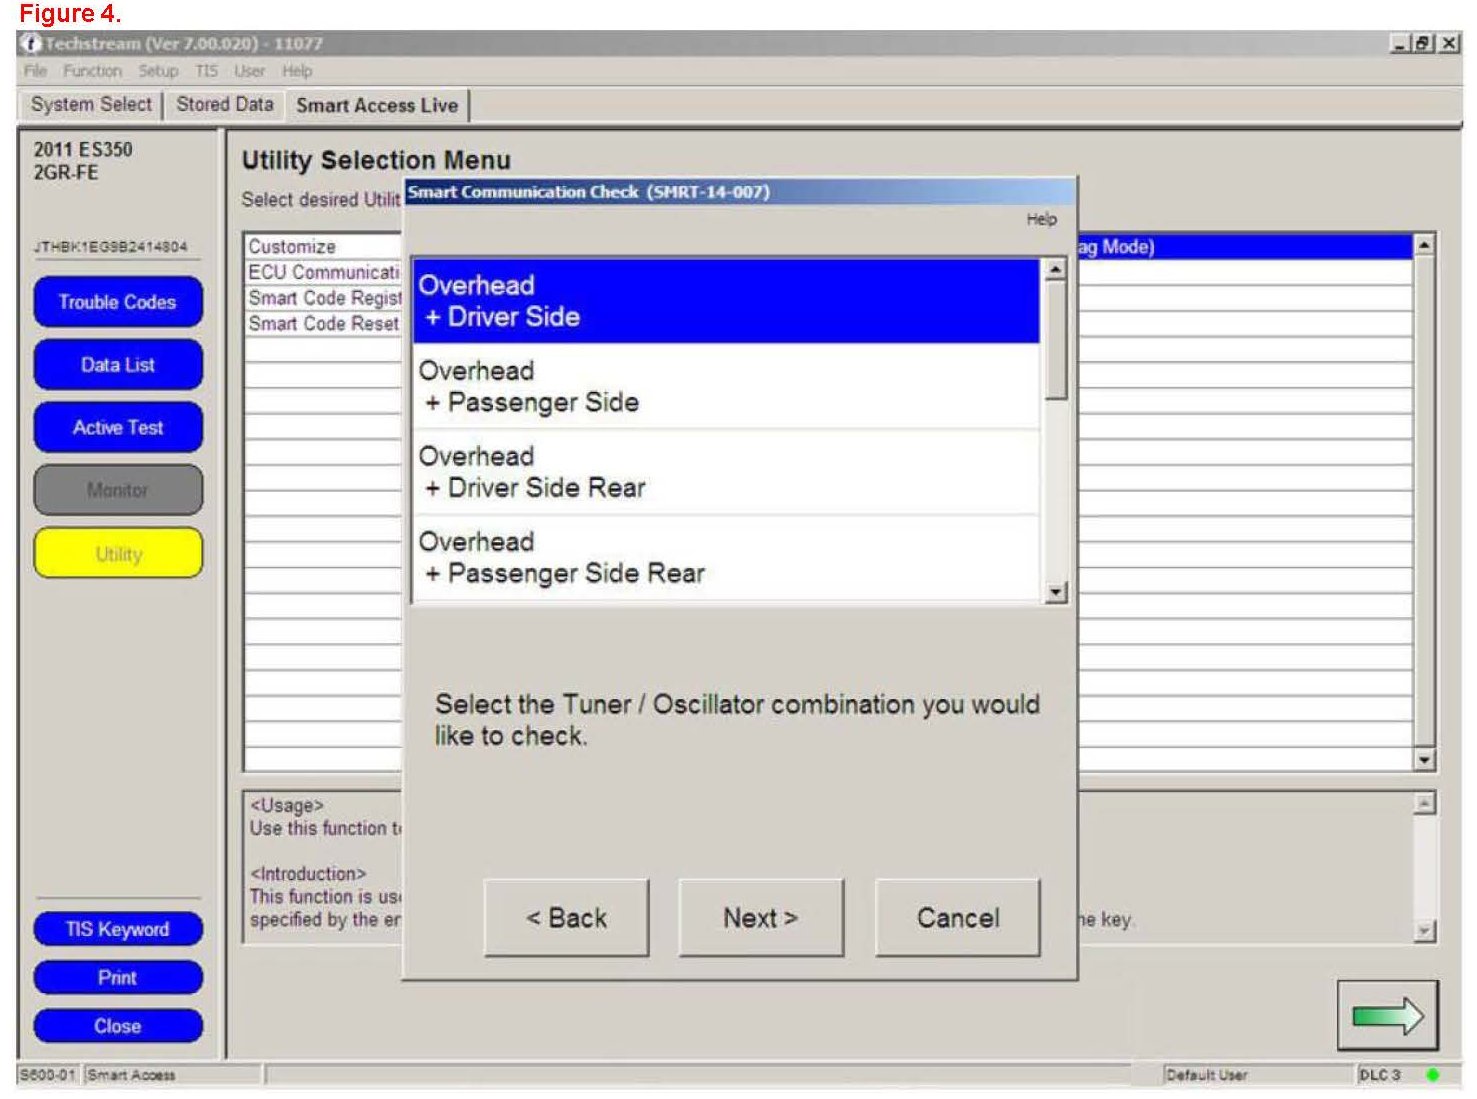The image size is (1477, 1099).
Task: Click the green DLC 3 status indicator
Action: [x=1432, y=1075]
